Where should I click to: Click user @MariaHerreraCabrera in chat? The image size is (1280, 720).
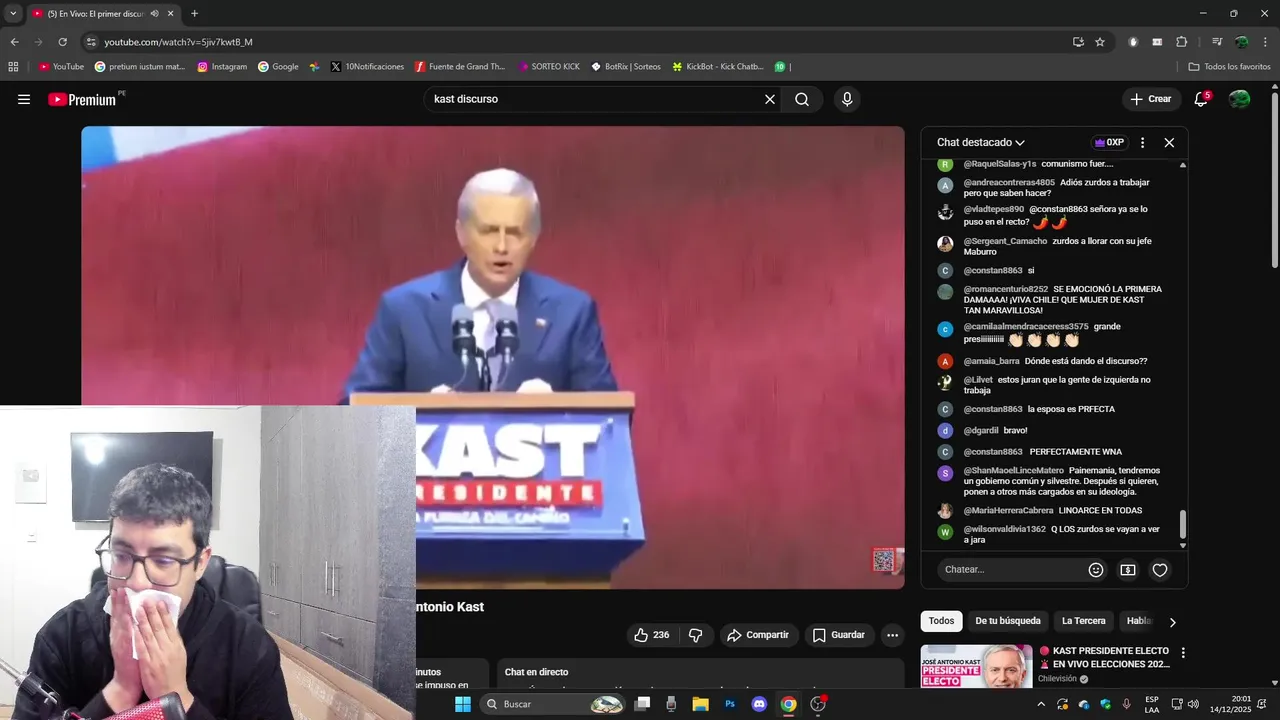pos(1008,510)
